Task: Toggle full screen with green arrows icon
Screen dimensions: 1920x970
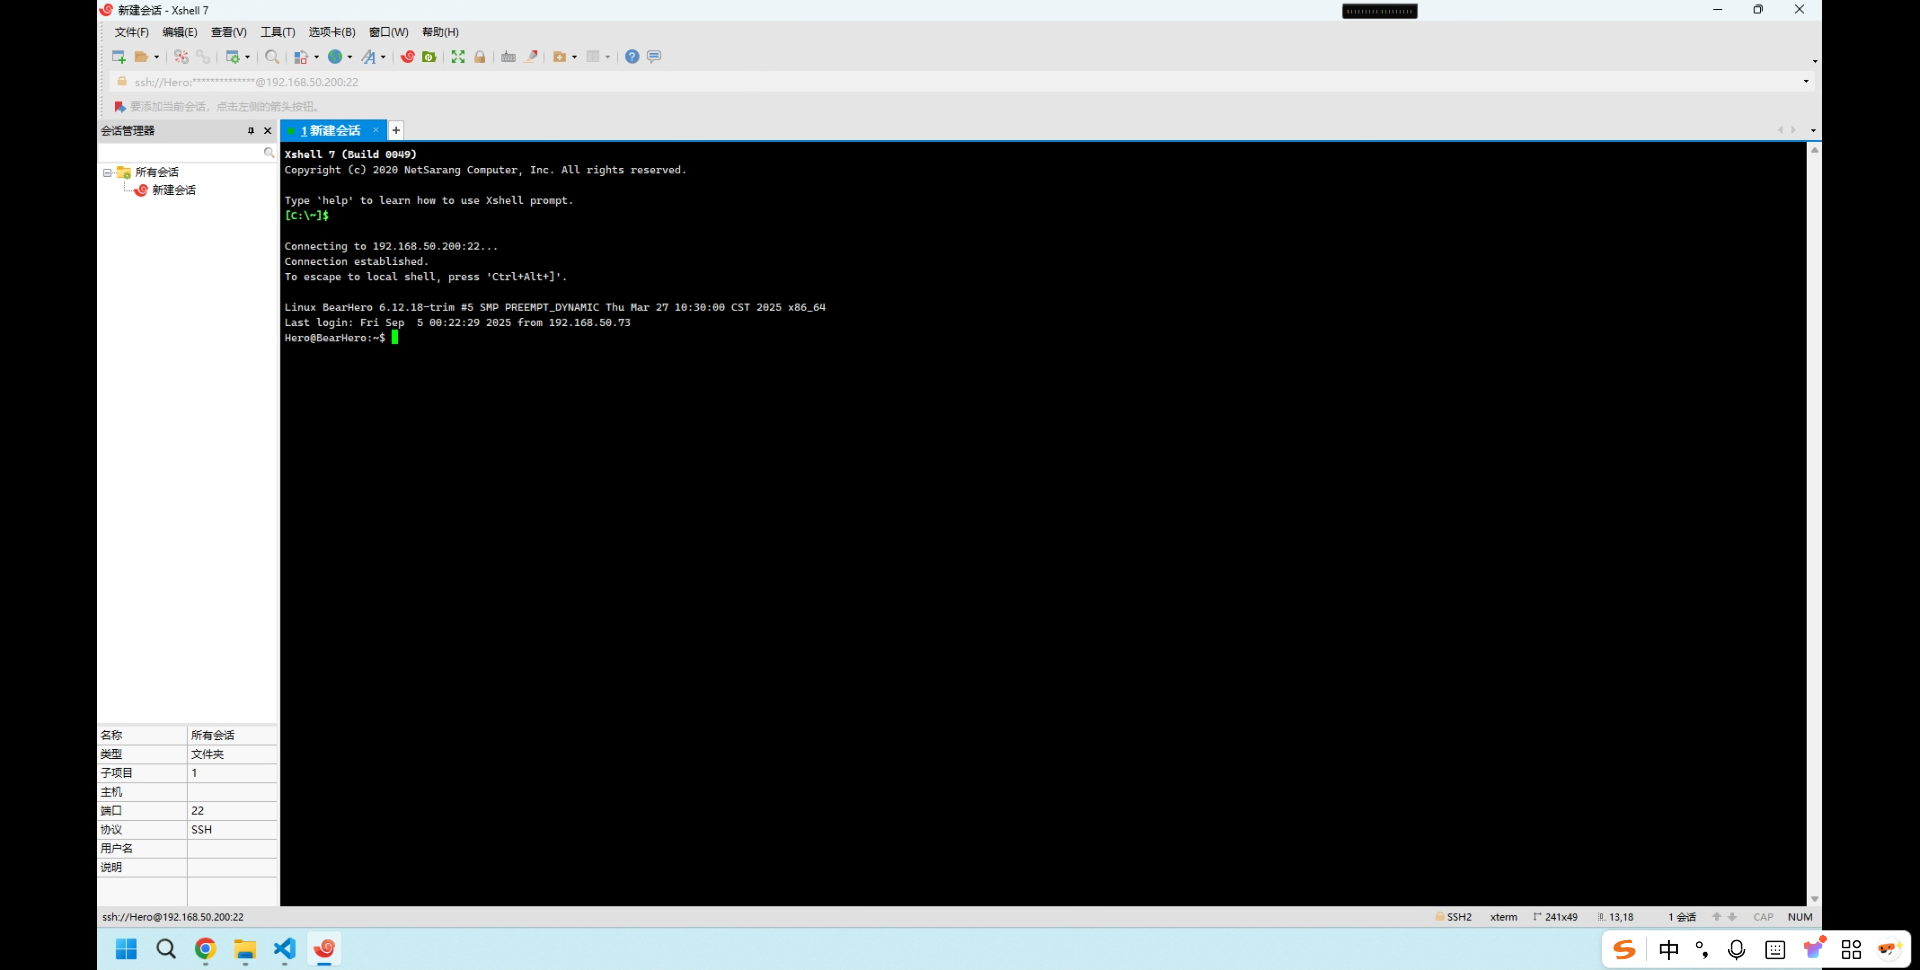Action: pyautogui.click(x=458, y=57)
